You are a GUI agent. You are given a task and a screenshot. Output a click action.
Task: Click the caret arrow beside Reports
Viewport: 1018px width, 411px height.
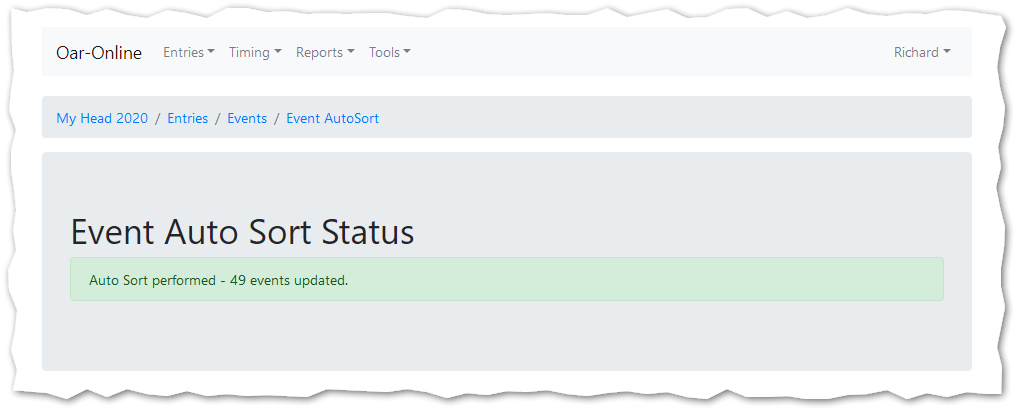coord(351,52)
